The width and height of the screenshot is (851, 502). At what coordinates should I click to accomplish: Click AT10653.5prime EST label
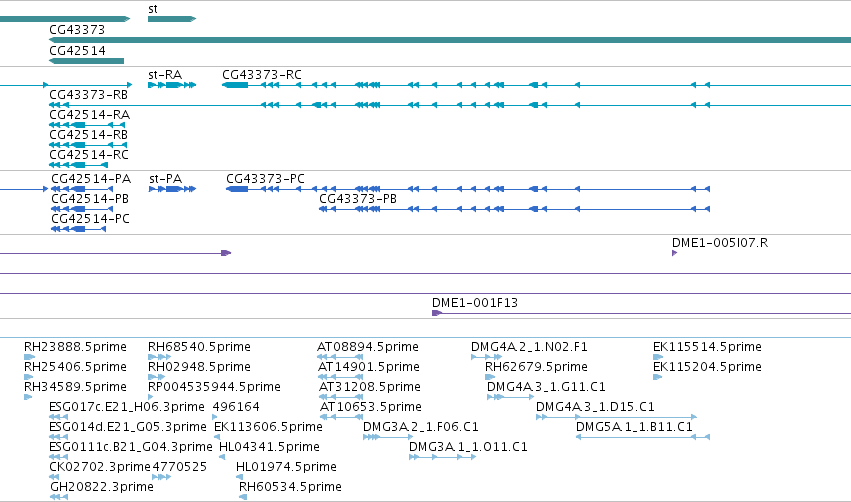point(371,407)
